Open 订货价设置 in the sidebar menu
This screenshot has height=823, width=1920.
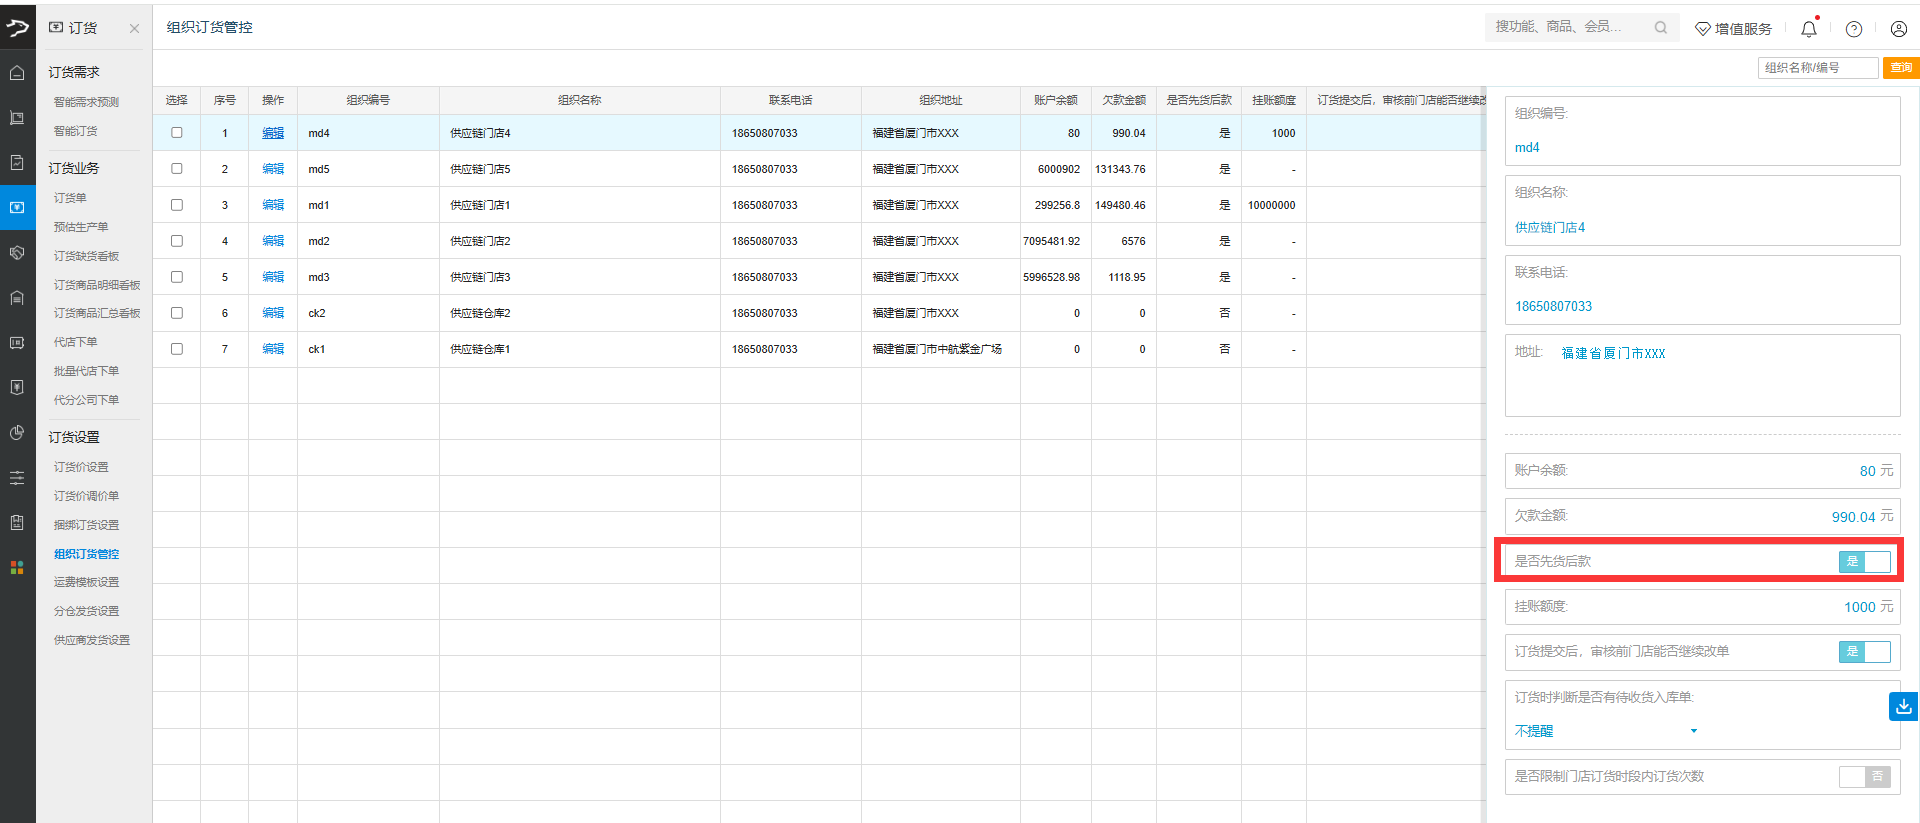81,467
